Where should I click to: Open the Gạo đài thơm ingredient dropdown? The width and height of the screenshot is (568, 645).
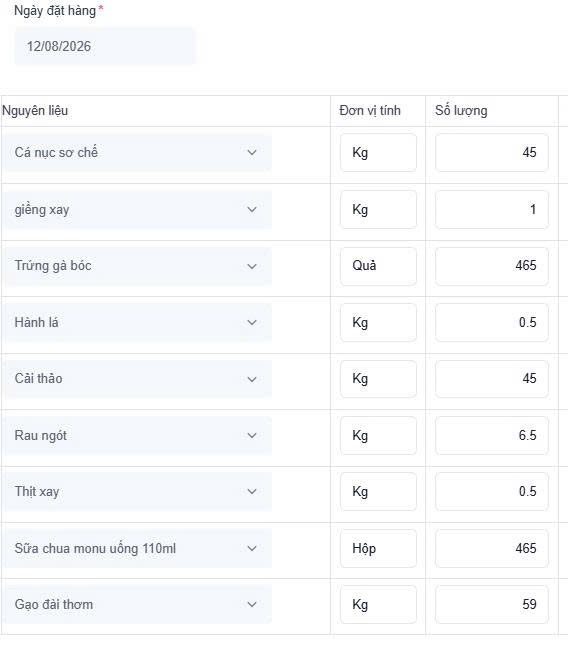click(x=138, y=605)
